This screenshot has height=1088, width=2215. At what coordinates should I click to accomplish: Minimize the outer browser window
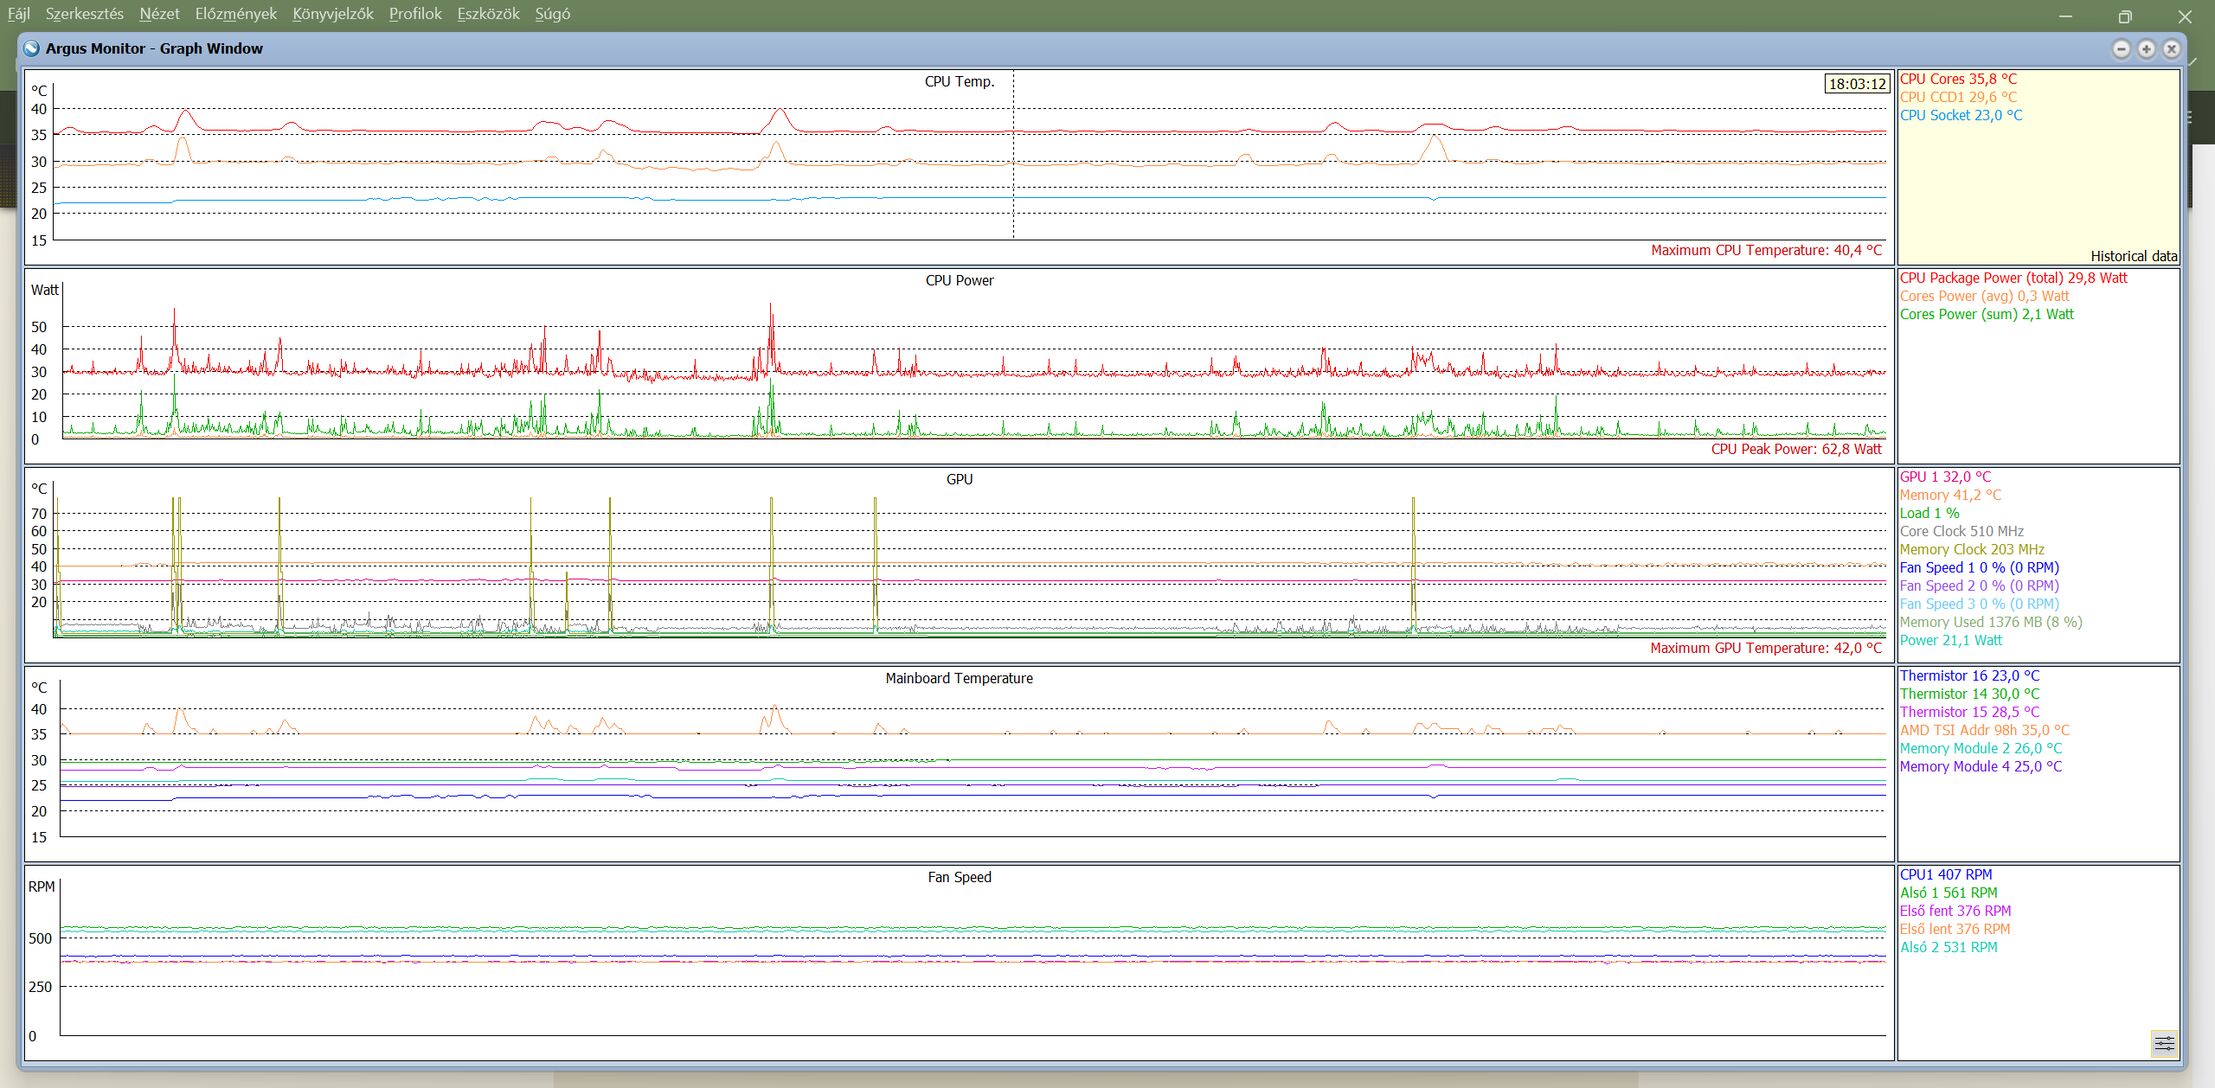pyautogui.click(x=2066, y=16)
